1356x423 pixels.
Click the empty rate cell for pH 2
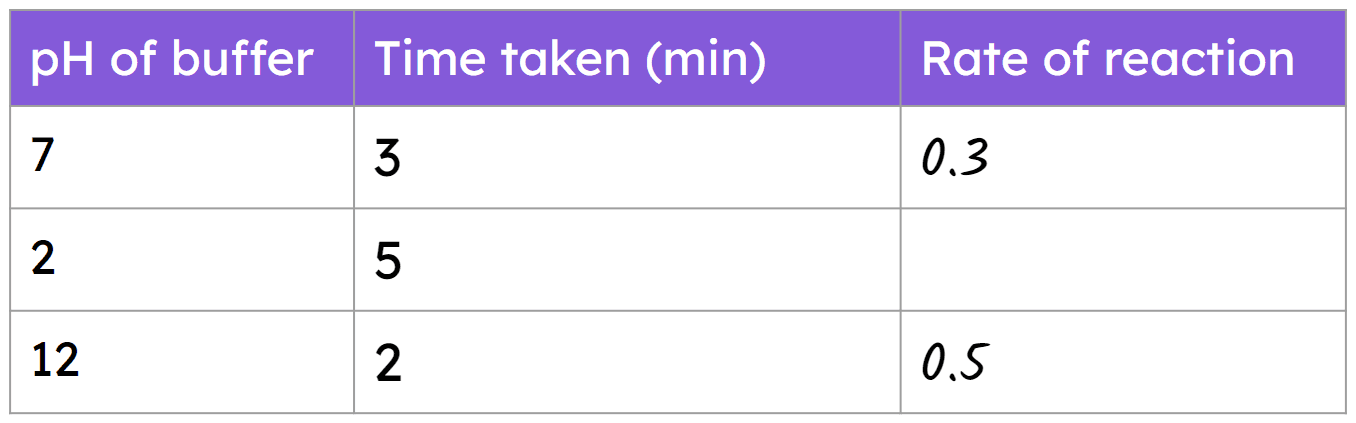pos(1122,260)
